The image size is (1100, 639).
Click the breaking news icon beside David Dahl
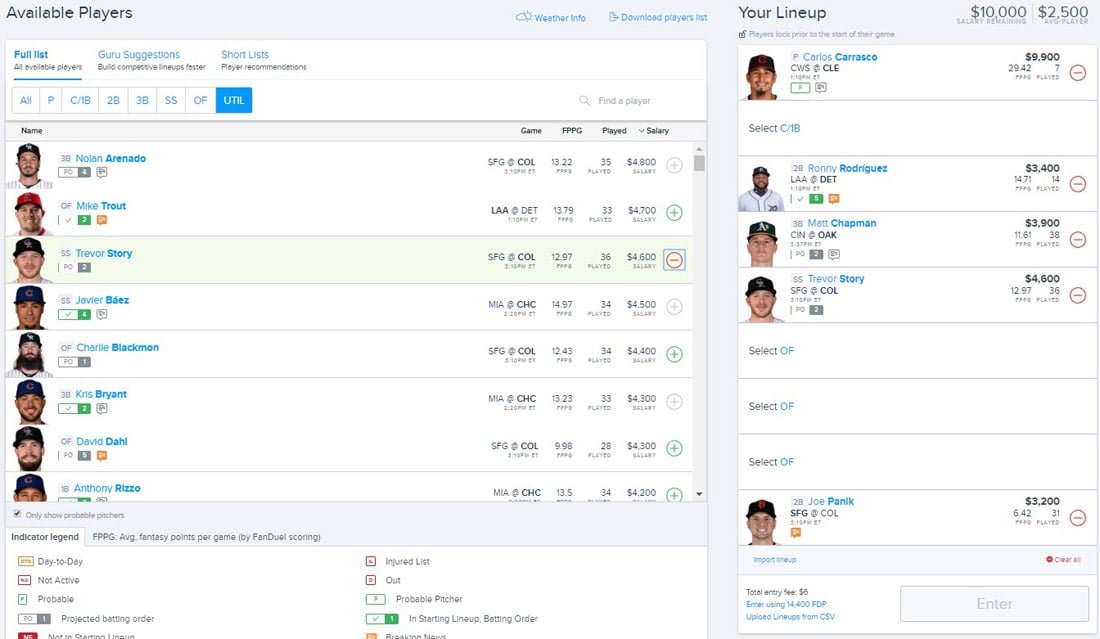[100, 455]
